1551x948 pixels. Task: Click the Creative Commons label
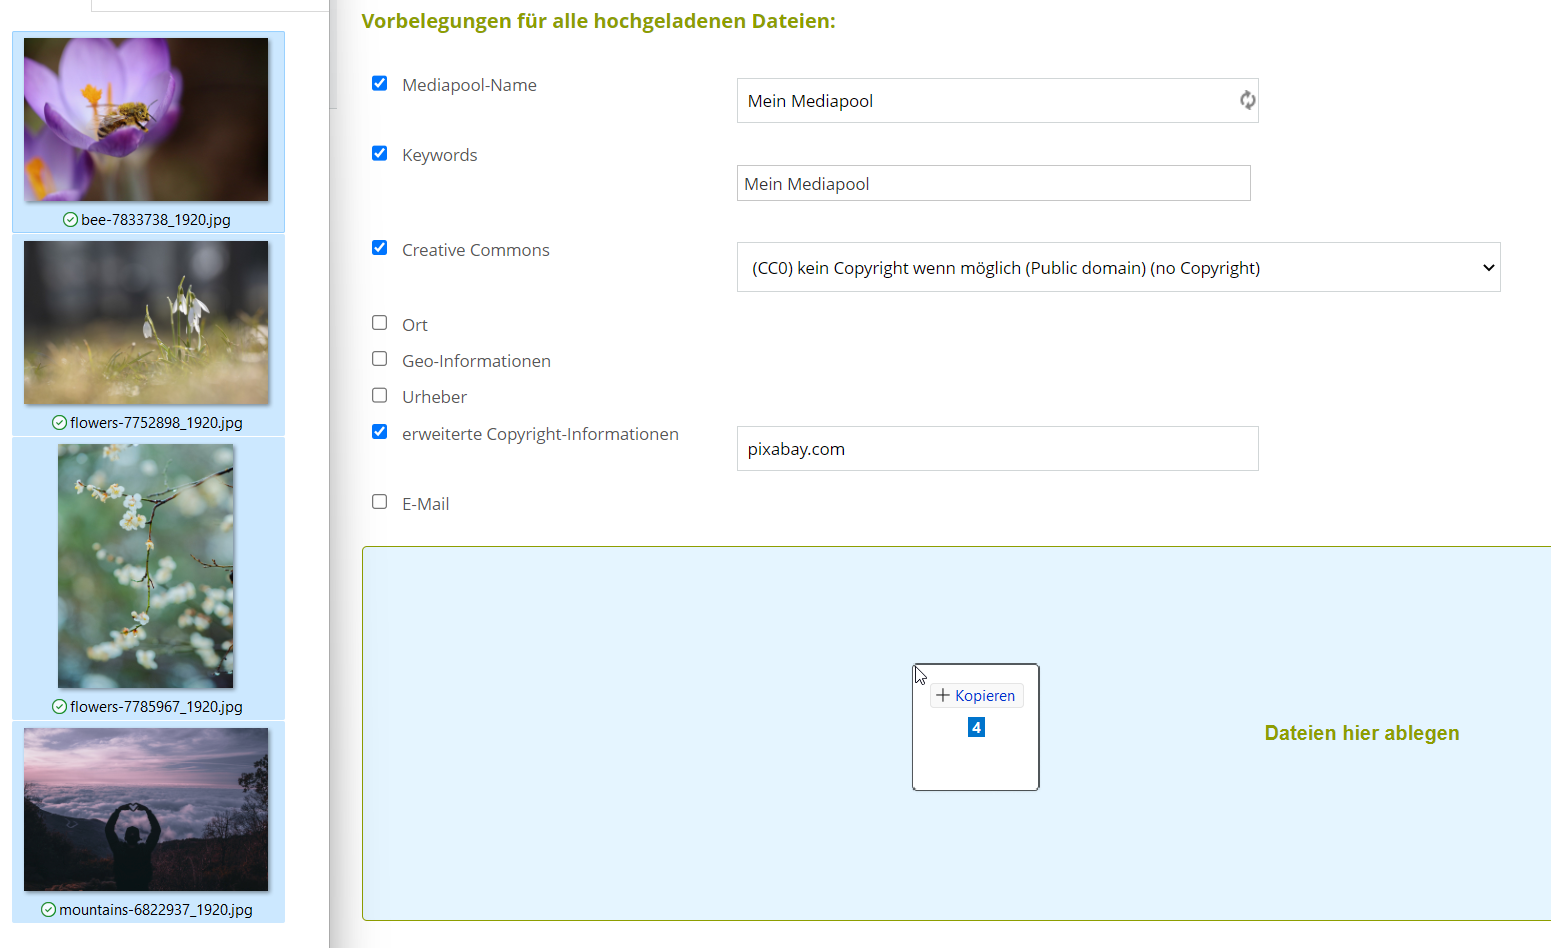pos(476,250)
